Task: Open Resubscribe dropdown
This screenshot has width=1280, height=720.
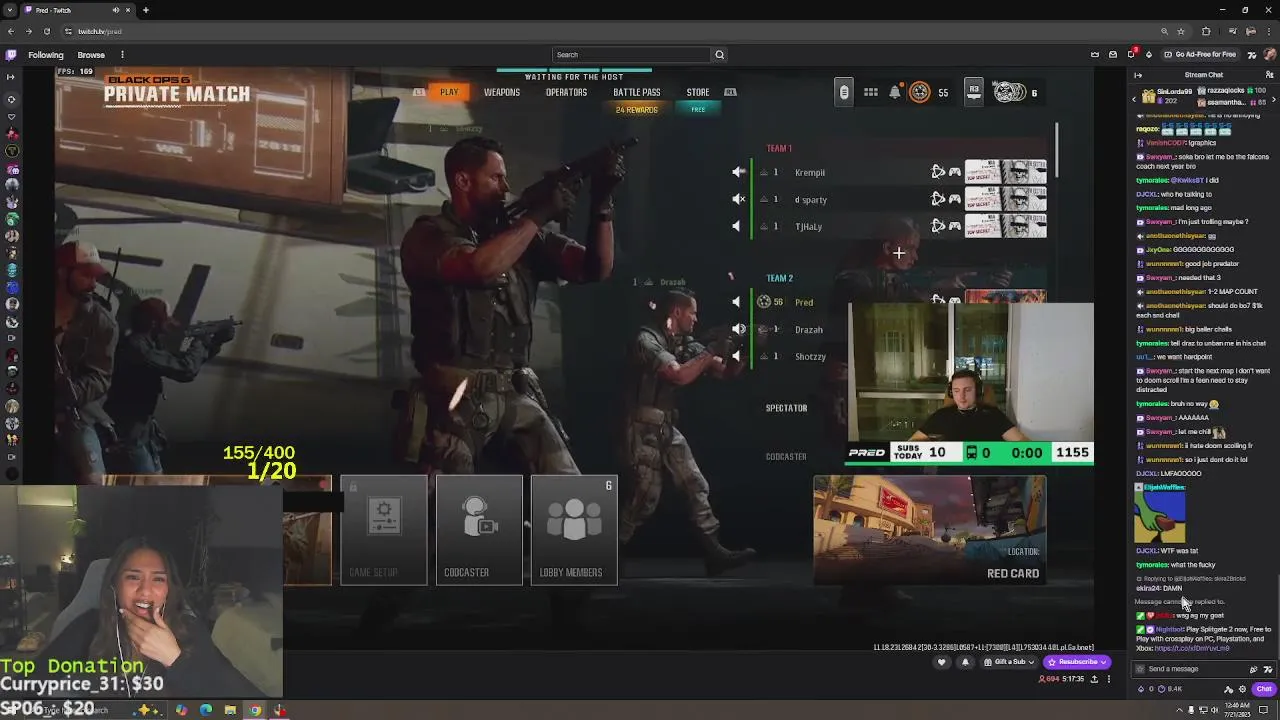Action: [1077, 662]
